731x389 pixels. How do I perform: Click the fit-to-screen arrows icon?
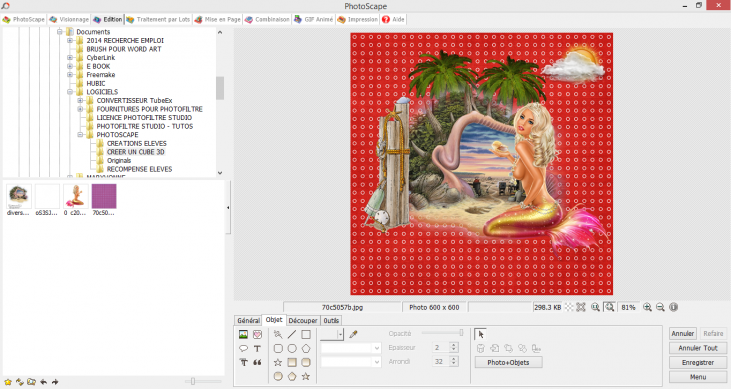pos(581,307)
